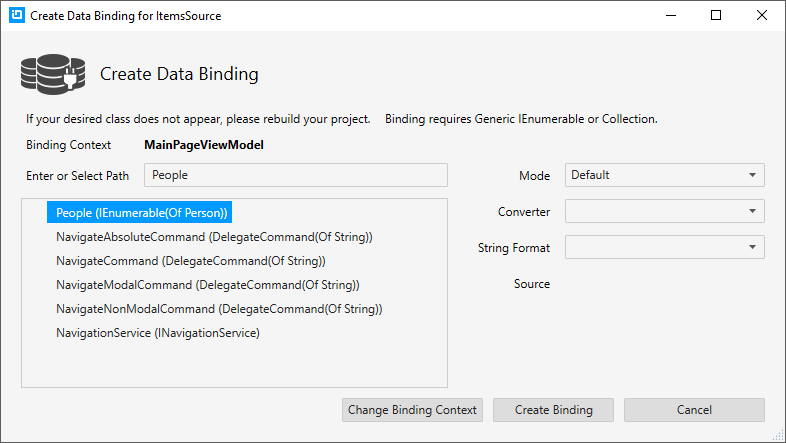Click the Create Binding button
The height and width of the screenshot is (443, 786).
click(553, 410)
